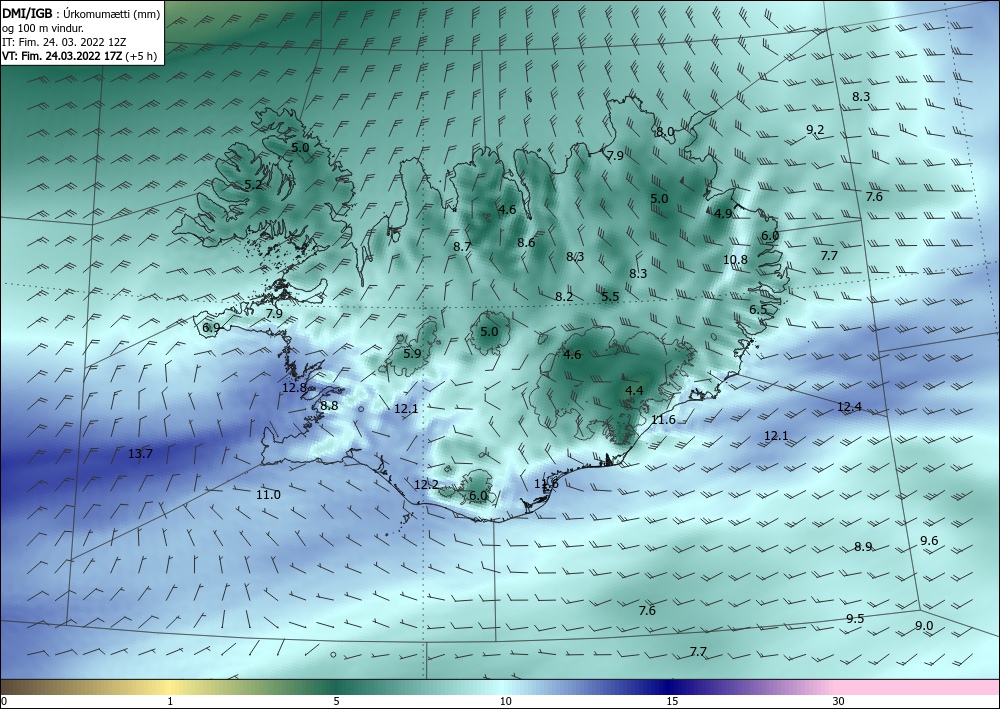Click the 9.6 value label
Screen dimensions: 1000x709
click(x=929, y=541)
